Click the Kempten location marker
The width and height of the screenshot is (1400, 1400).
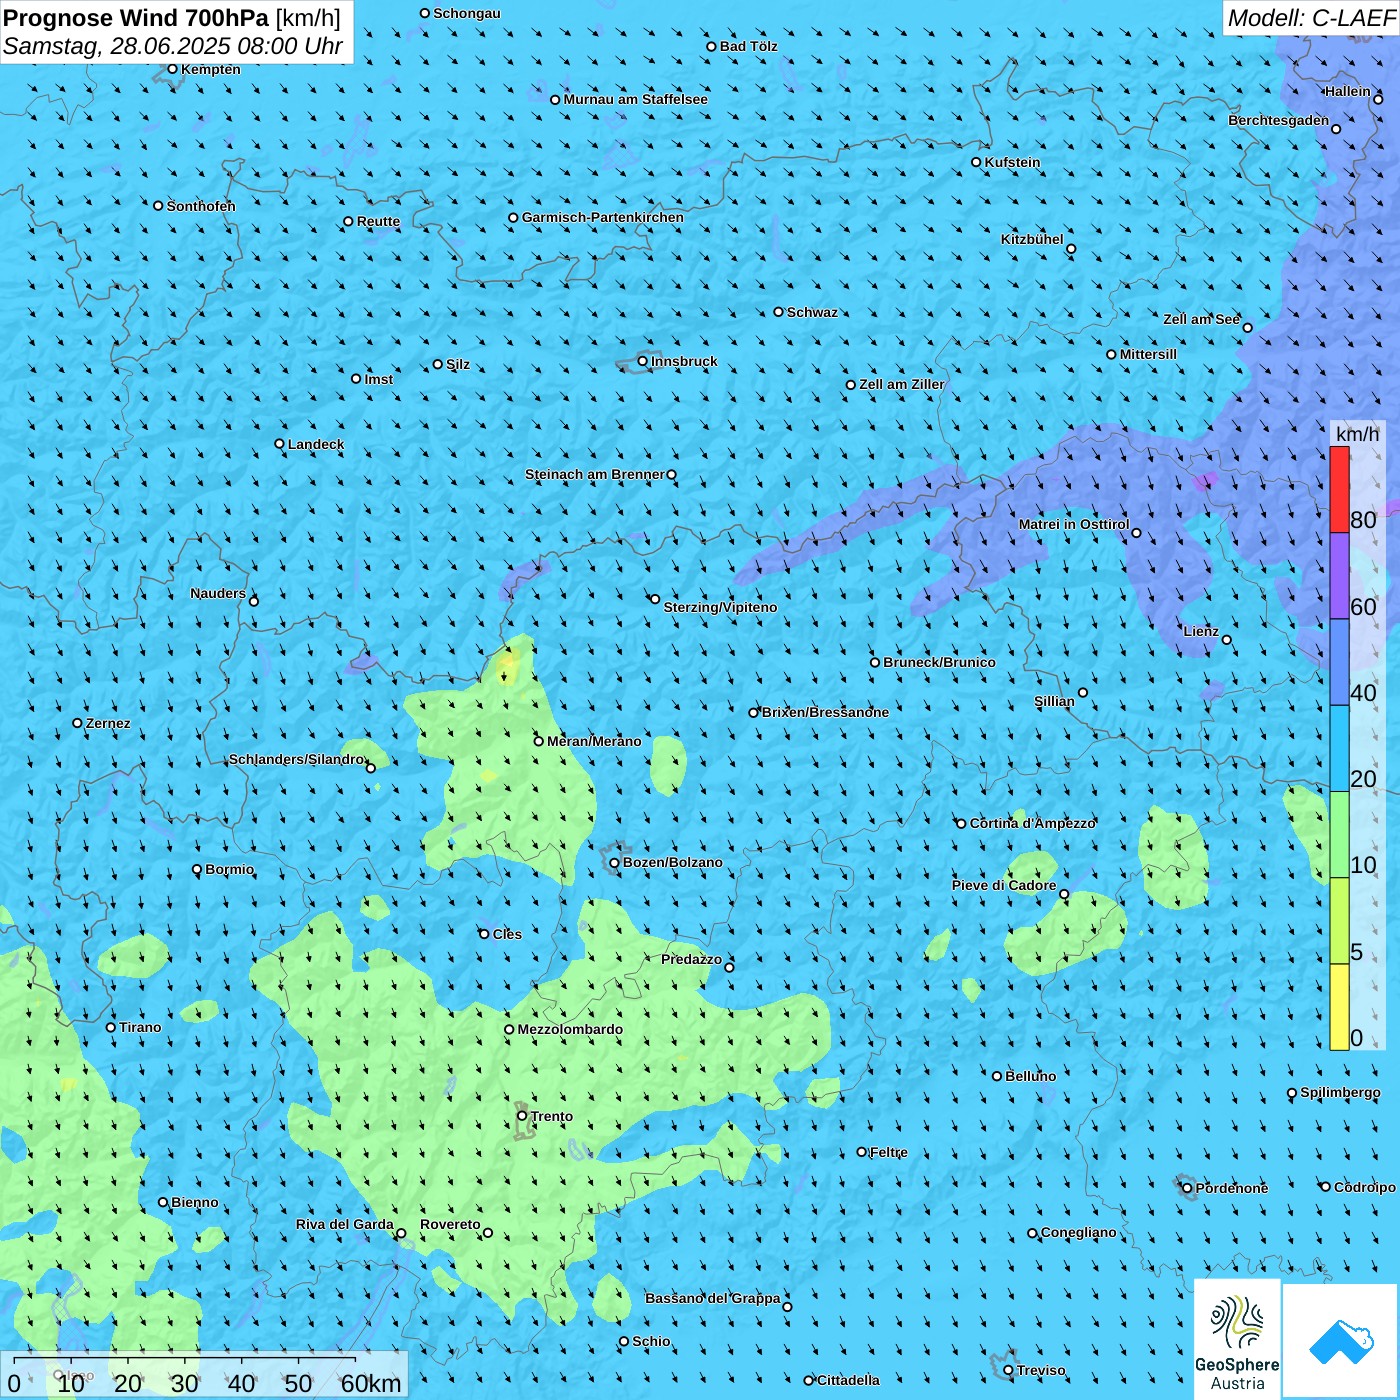click(173, 69)
